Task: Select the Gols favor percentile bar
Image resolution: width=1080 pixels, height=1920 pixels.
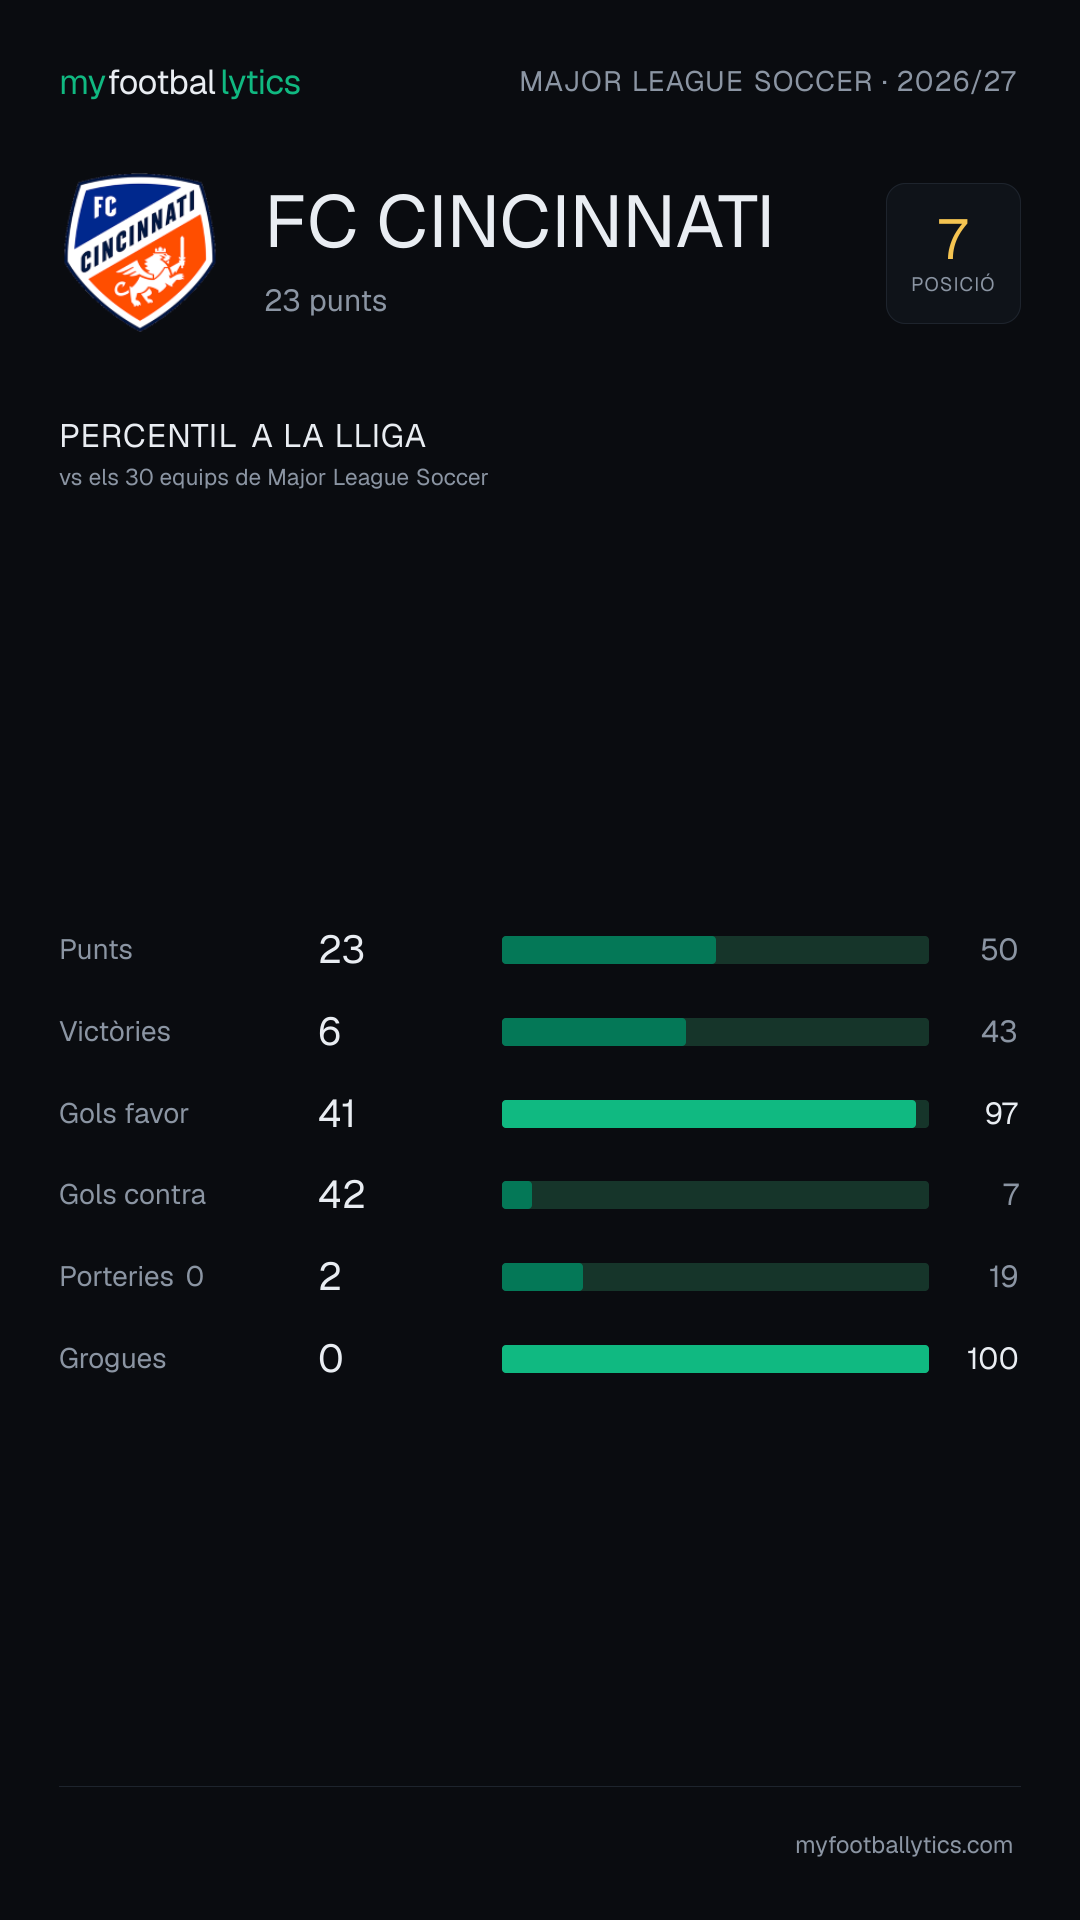Action: coord(715,1114)
